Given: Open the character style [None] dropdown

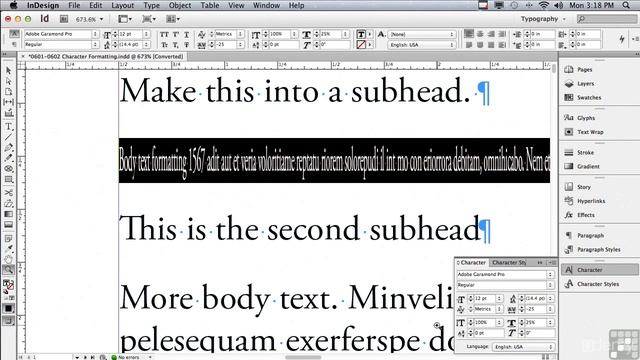Looking at the screenshot, I should point(422,34).
